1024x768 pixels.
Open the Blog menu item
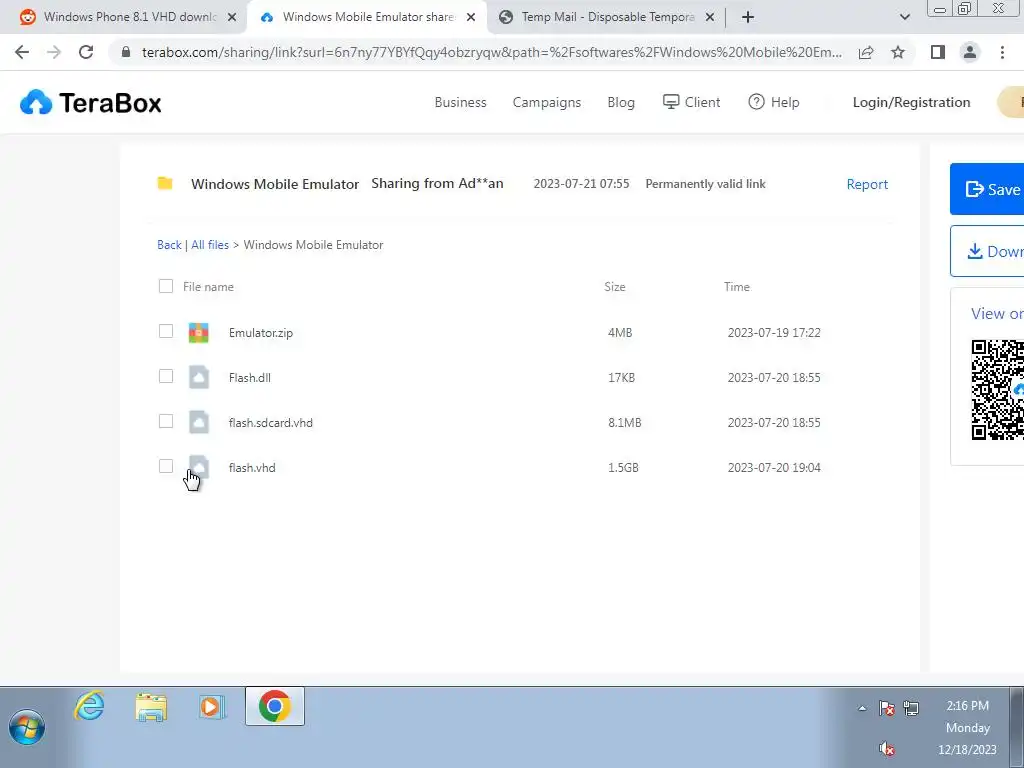[x=621, y=103]
